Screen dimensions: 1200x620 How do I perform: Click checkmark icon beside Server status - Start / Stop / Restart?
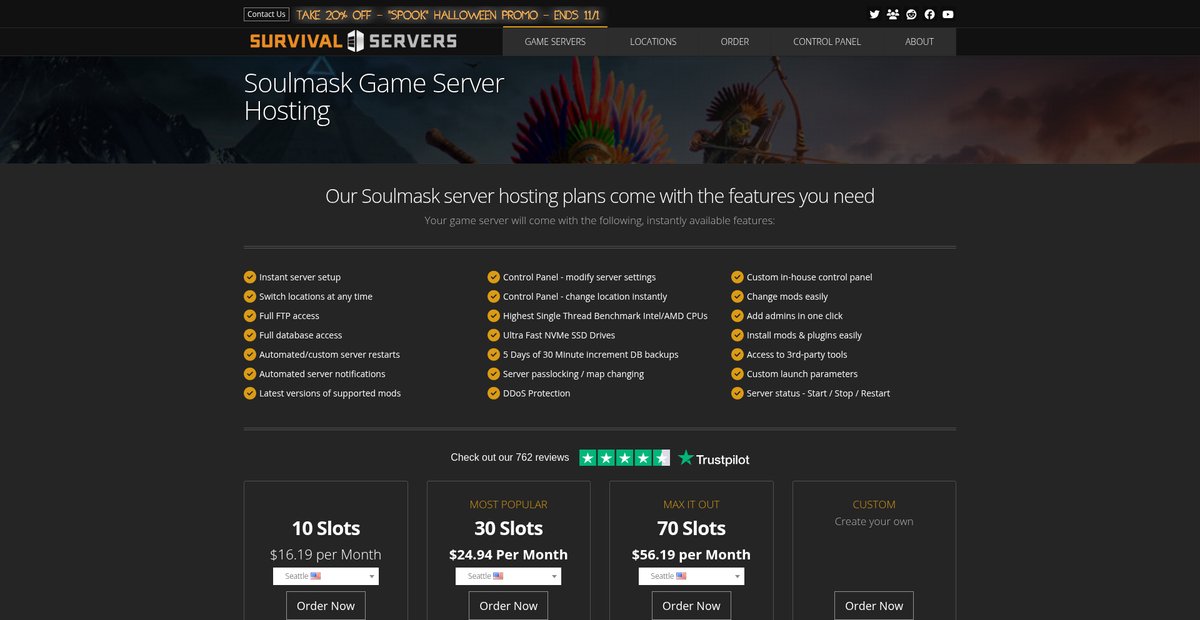(x=738, y=393)
